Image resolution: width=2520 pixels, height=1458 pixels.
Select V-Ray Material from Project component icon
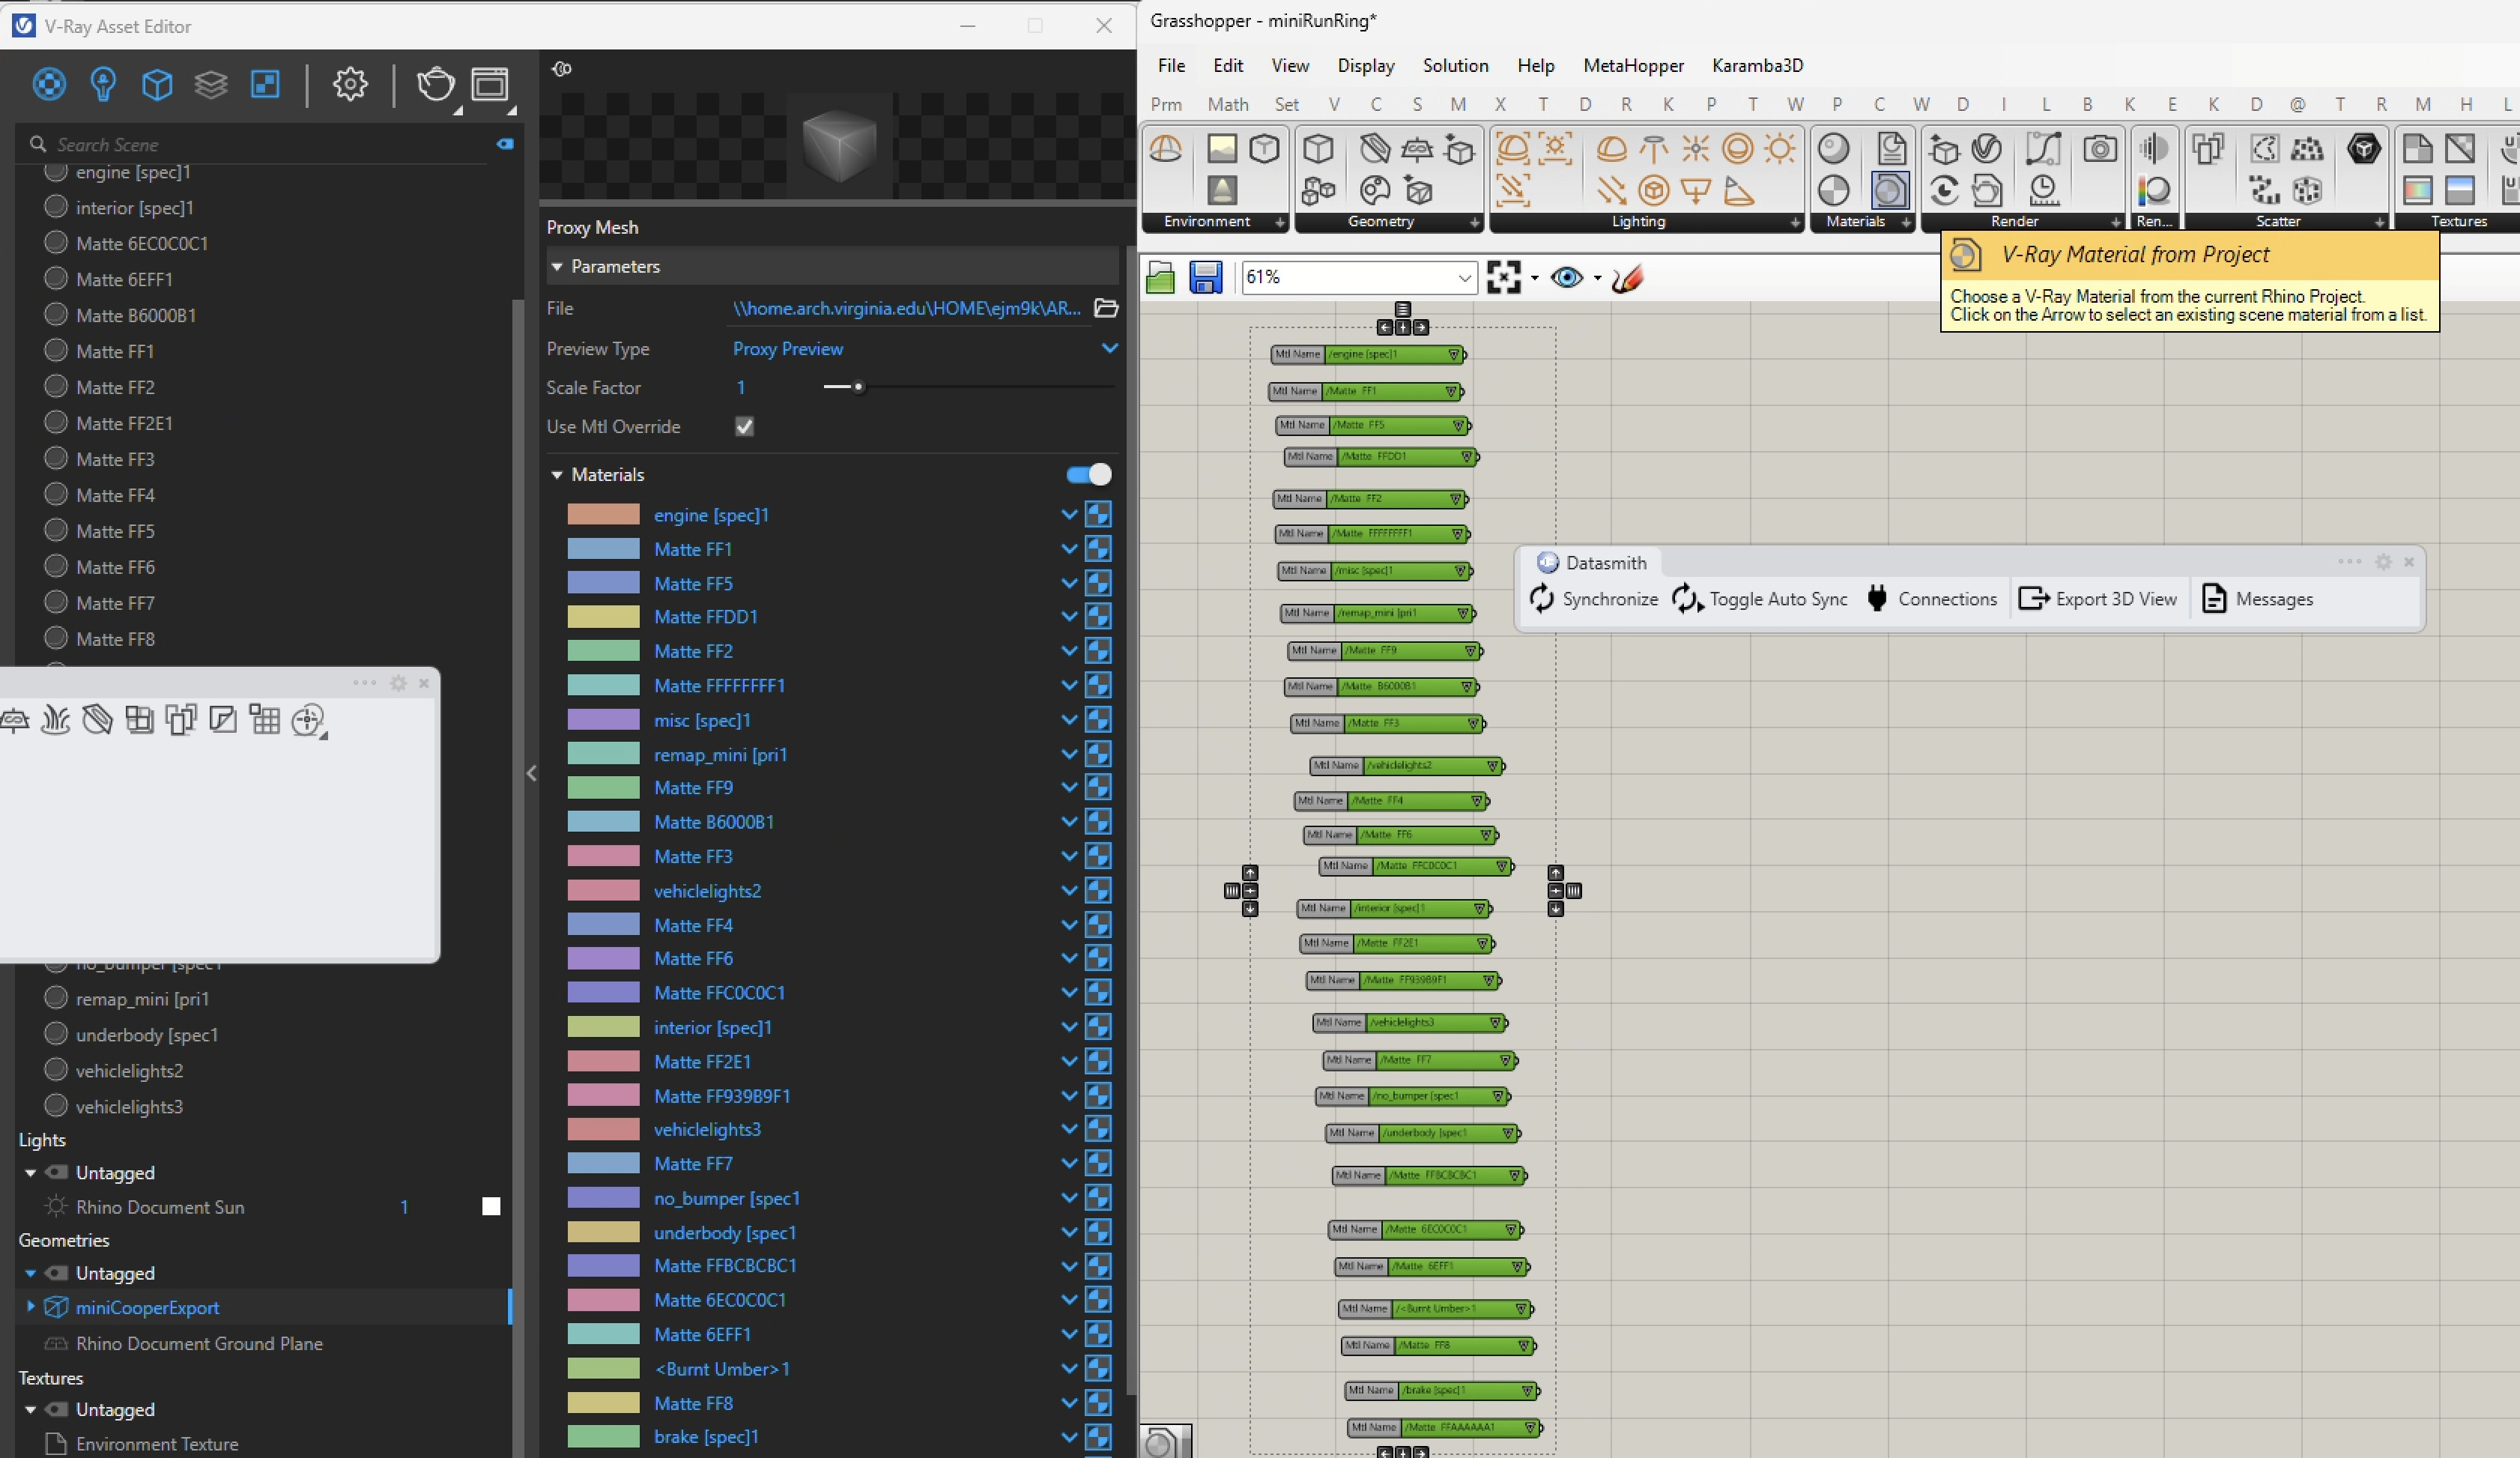click(x=1890, y=190)
